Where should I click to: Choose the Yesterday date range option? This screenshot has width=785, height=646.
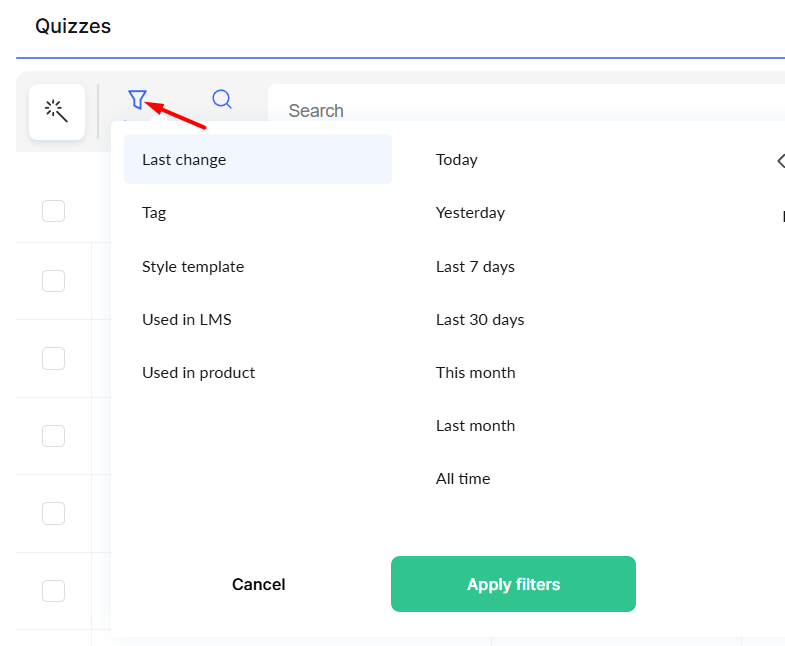click(x=470, y=212)
